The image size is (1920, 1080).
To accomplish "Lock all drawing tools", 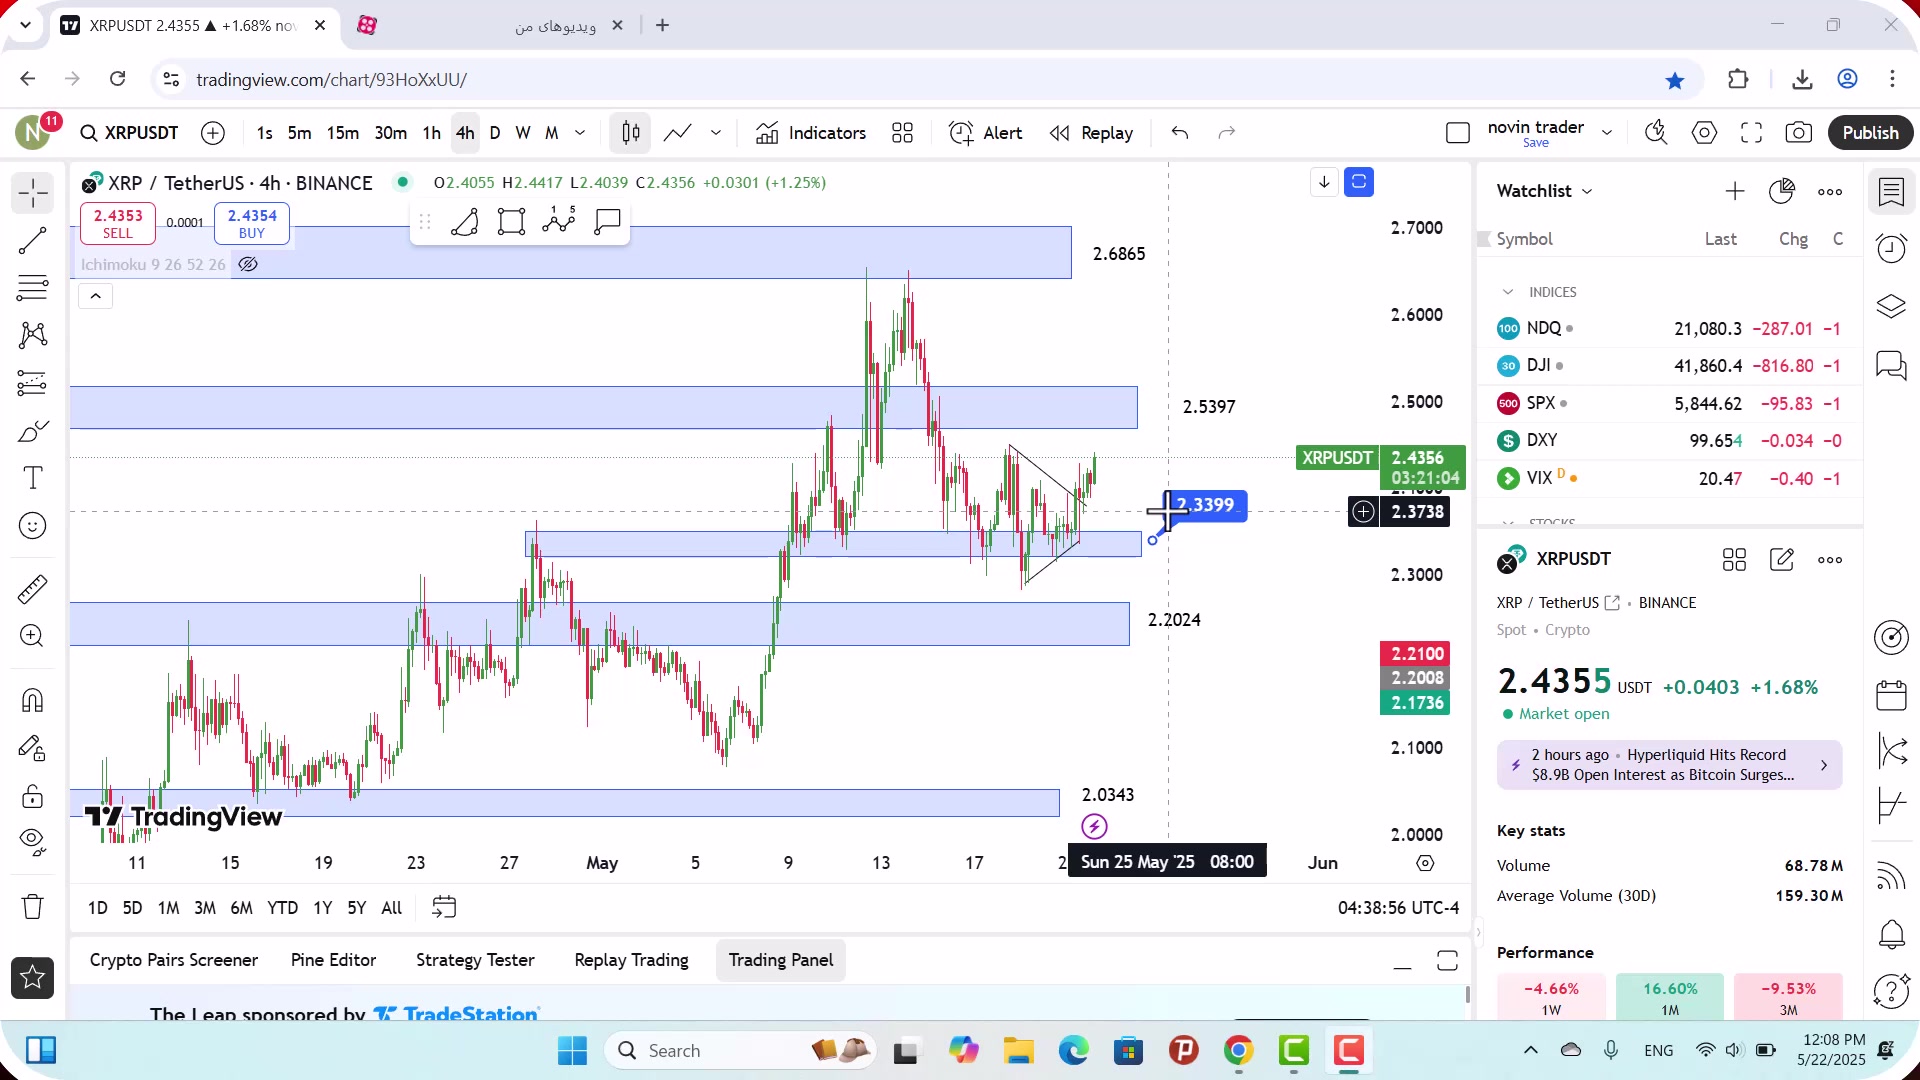I will coord(32,796).
